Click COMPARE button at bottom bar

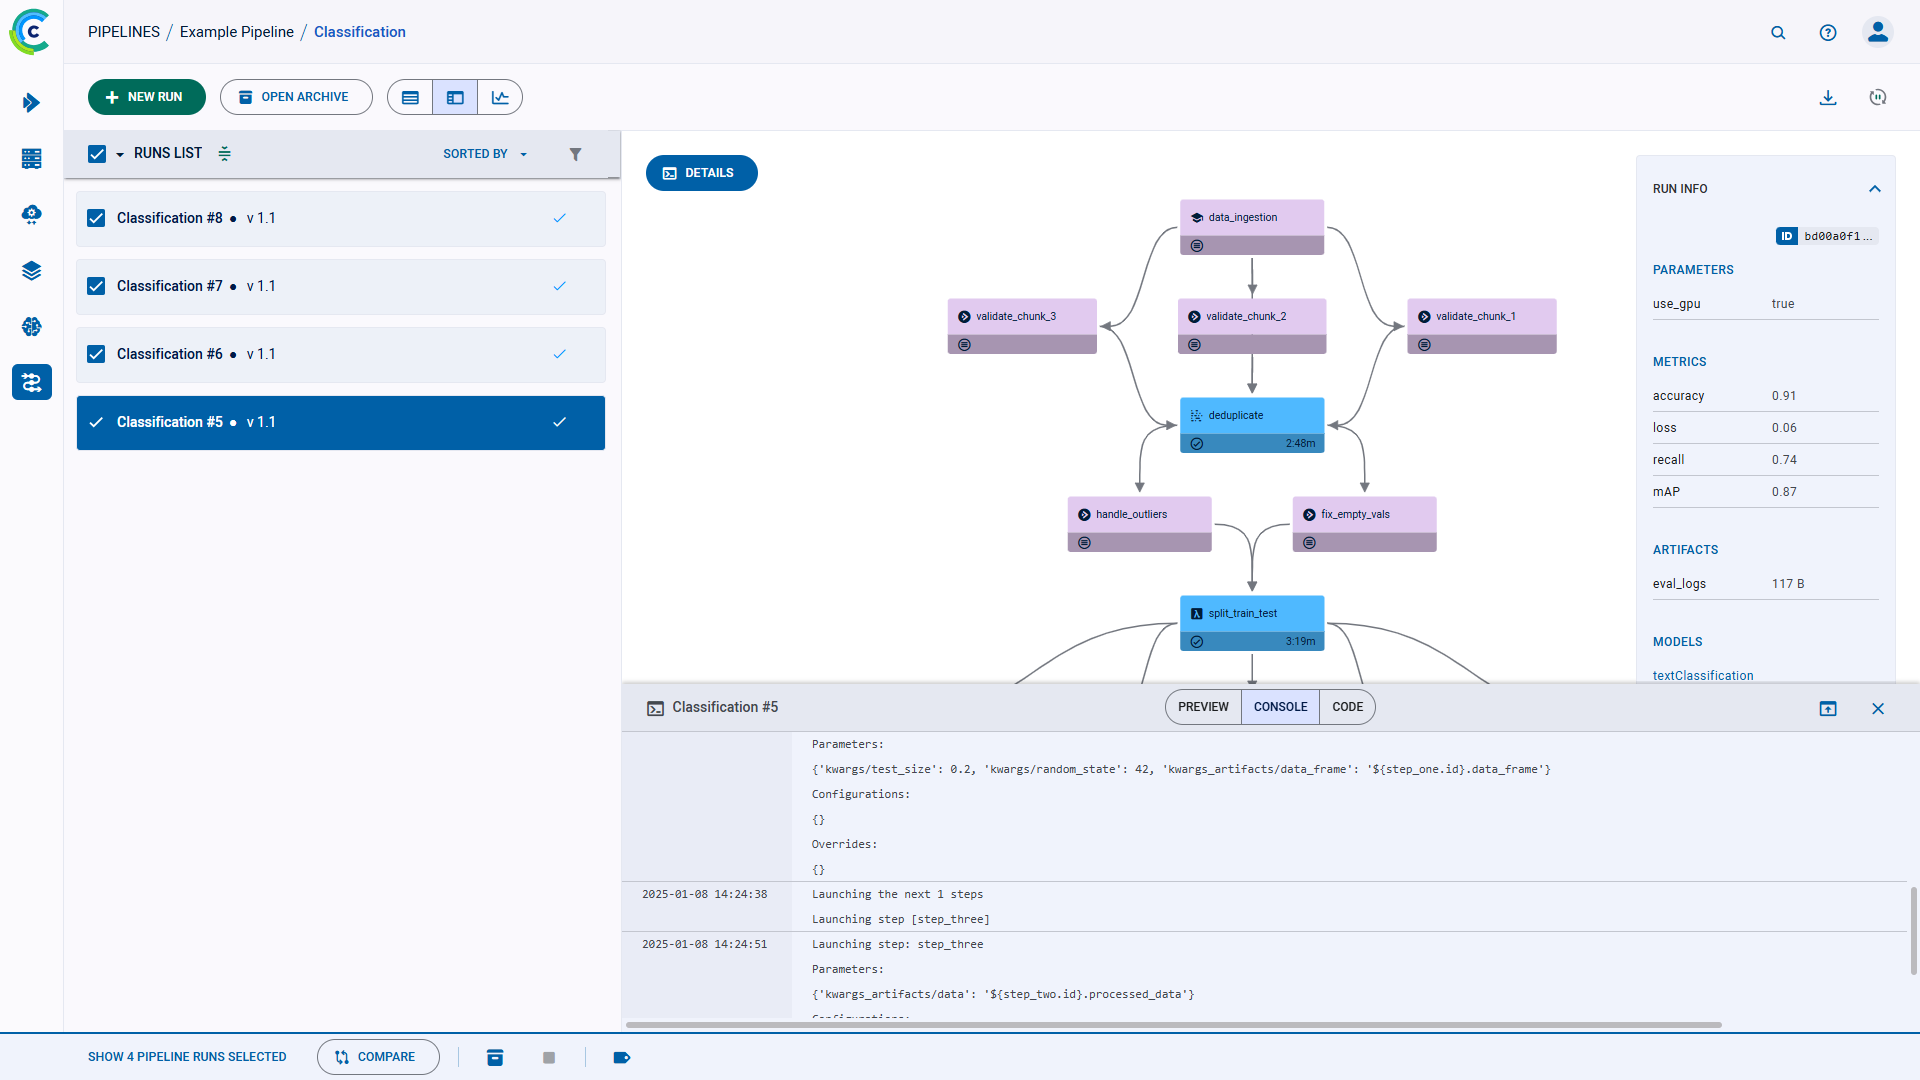tap(375, 1056)
